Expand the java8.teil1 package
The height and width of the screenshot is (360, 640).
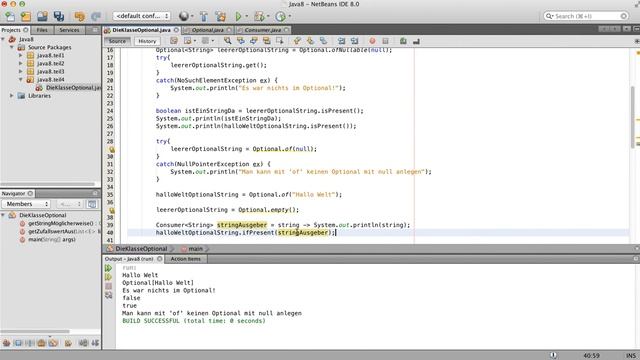pos(20,55)
